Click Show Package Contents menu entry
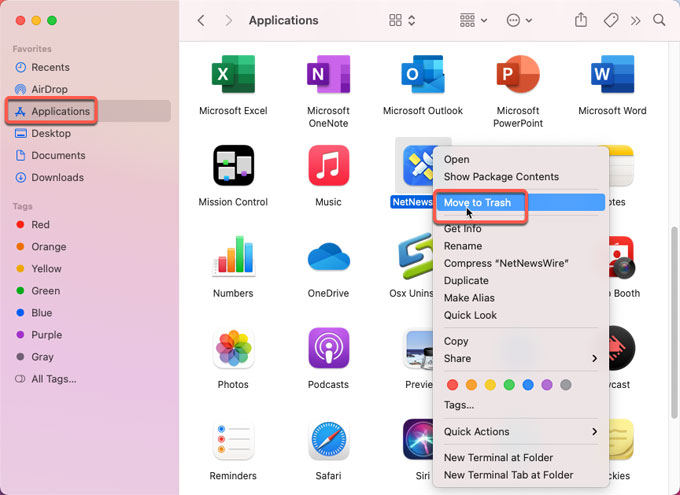 501,177
